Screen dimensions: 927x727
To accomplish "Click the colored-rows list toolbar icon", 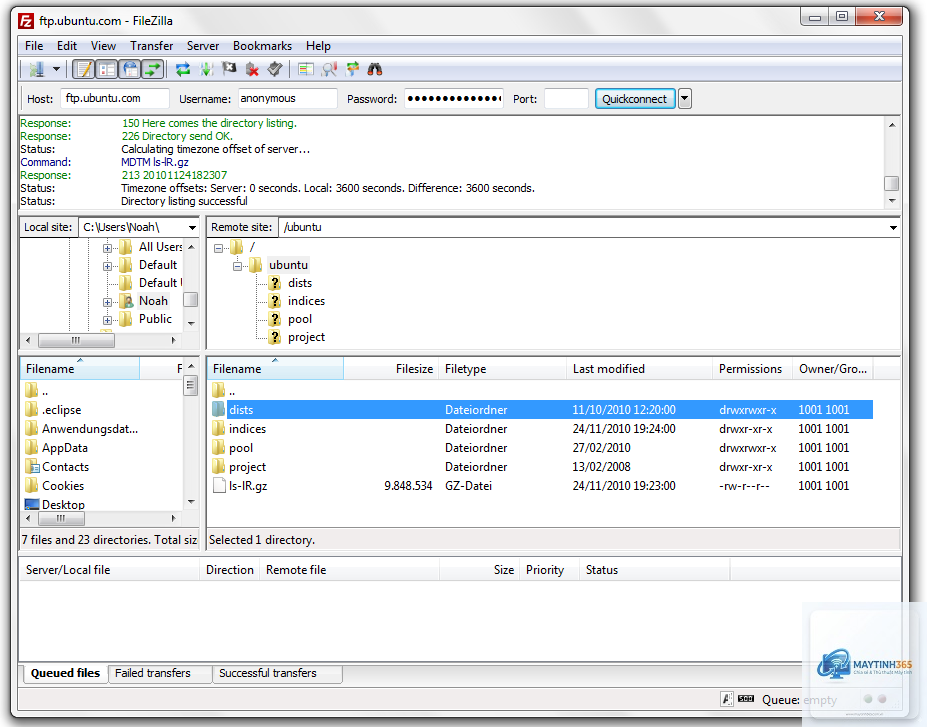I will coord(306,70).
